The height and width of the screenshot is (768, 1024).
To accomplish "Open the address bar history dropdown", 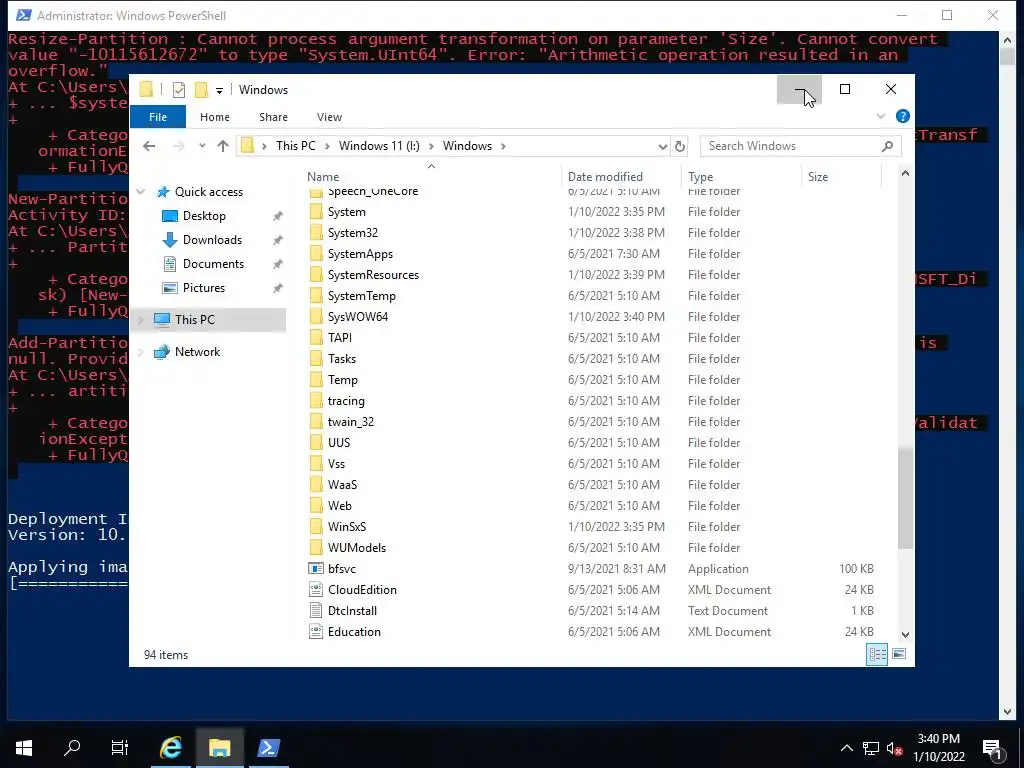I will (662, 146).
